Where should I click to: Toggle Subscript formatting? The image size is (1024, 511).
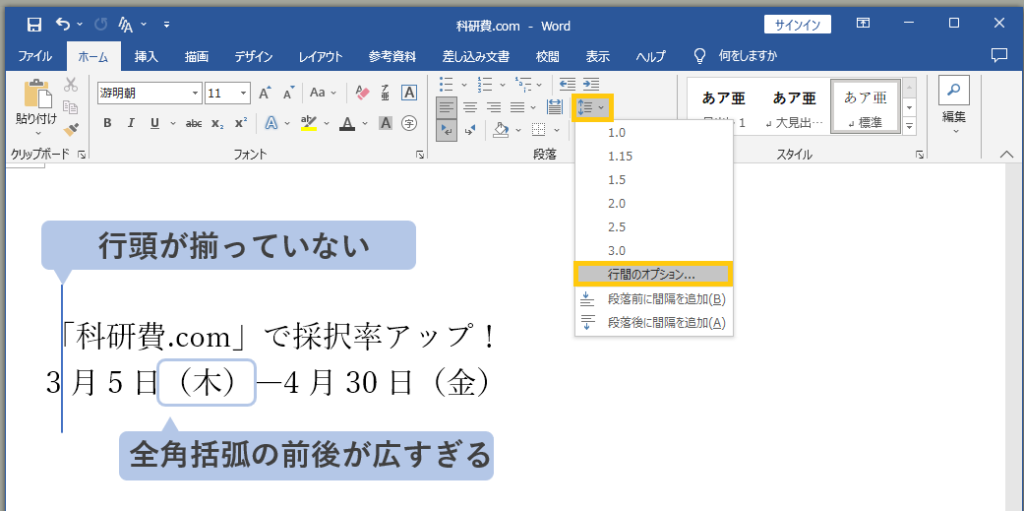217,123
